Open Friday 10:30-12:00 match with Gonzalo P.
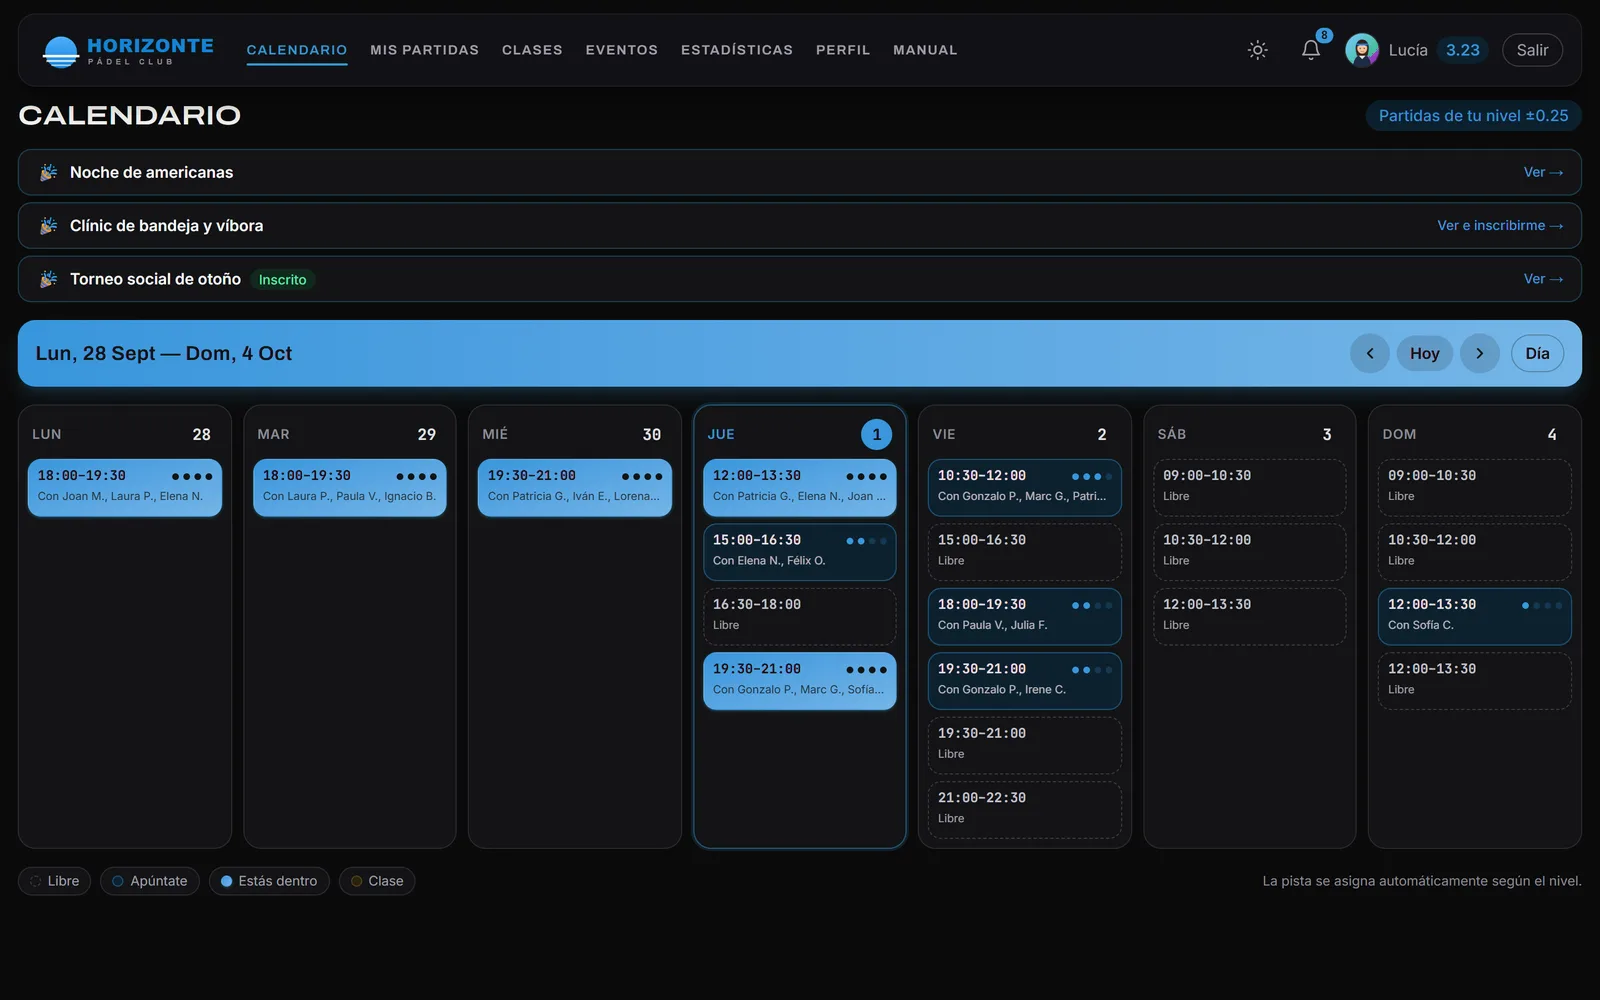This screenshot has height=1000, width=1600. [1025, 488]
